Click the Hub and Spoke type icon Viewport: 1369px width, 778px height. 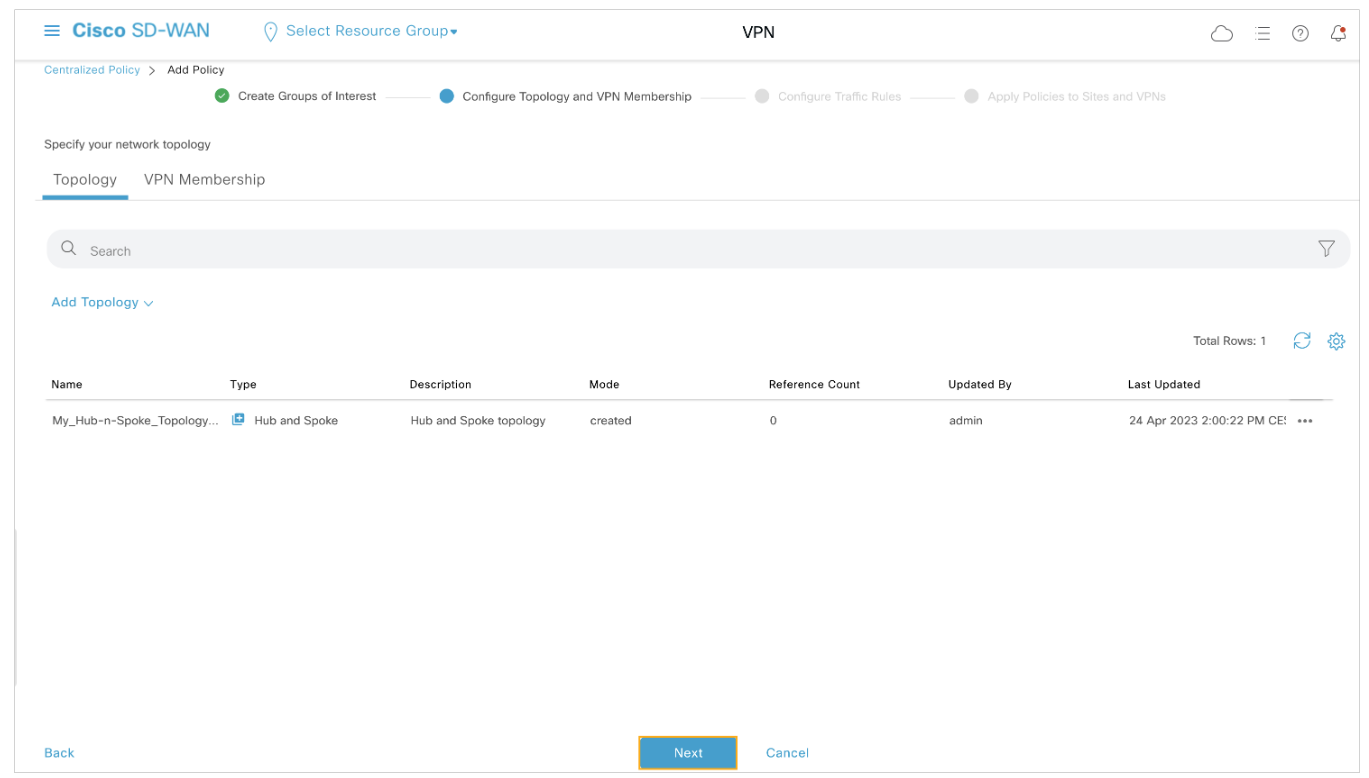(238, 420)
